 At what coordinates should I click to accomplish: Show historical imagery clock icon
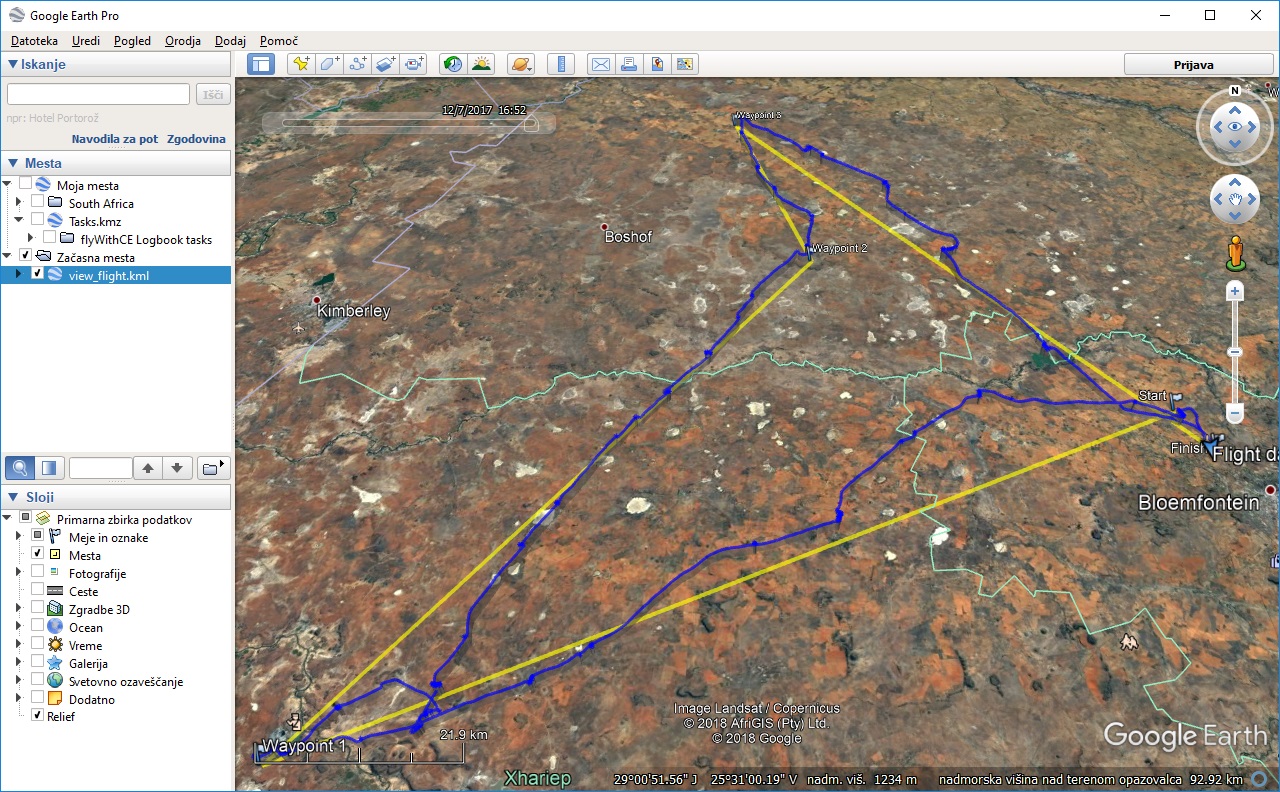[x=453, y=64]
